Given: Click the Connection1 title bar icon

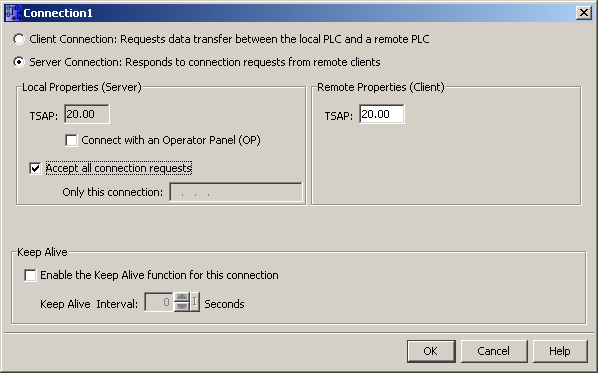Looking at the screenshot, I should click(x=13, y=13).
